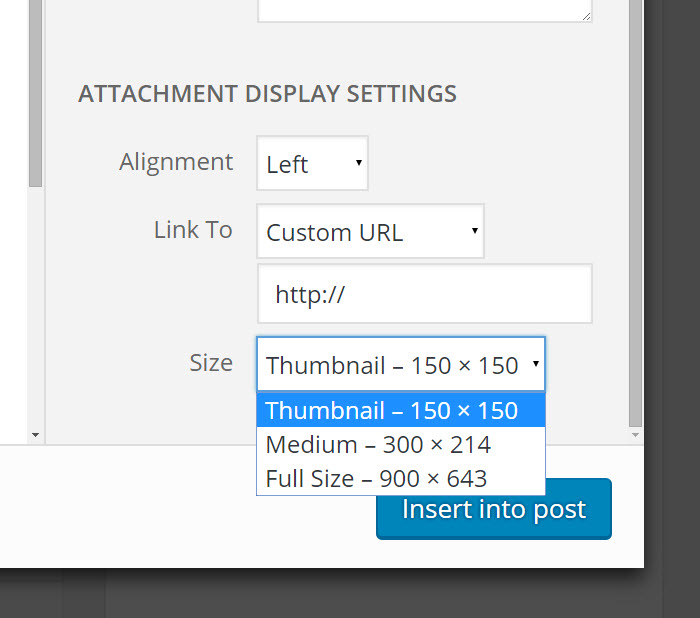Click right sidebar scrollbar down arrow
Screen dimensions: 700x618
[x=636, y=435]
